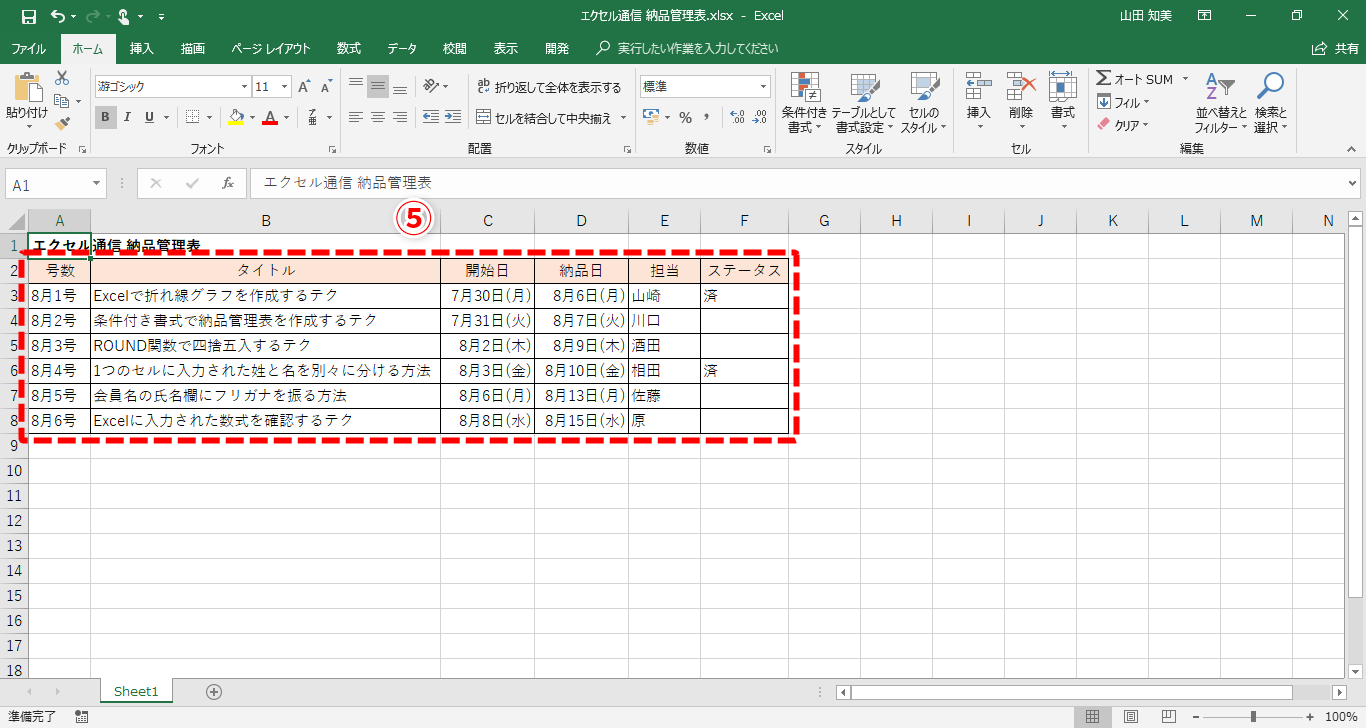Click the Copy icon in clipboard group
The image size is (1366, 728).
62,101
